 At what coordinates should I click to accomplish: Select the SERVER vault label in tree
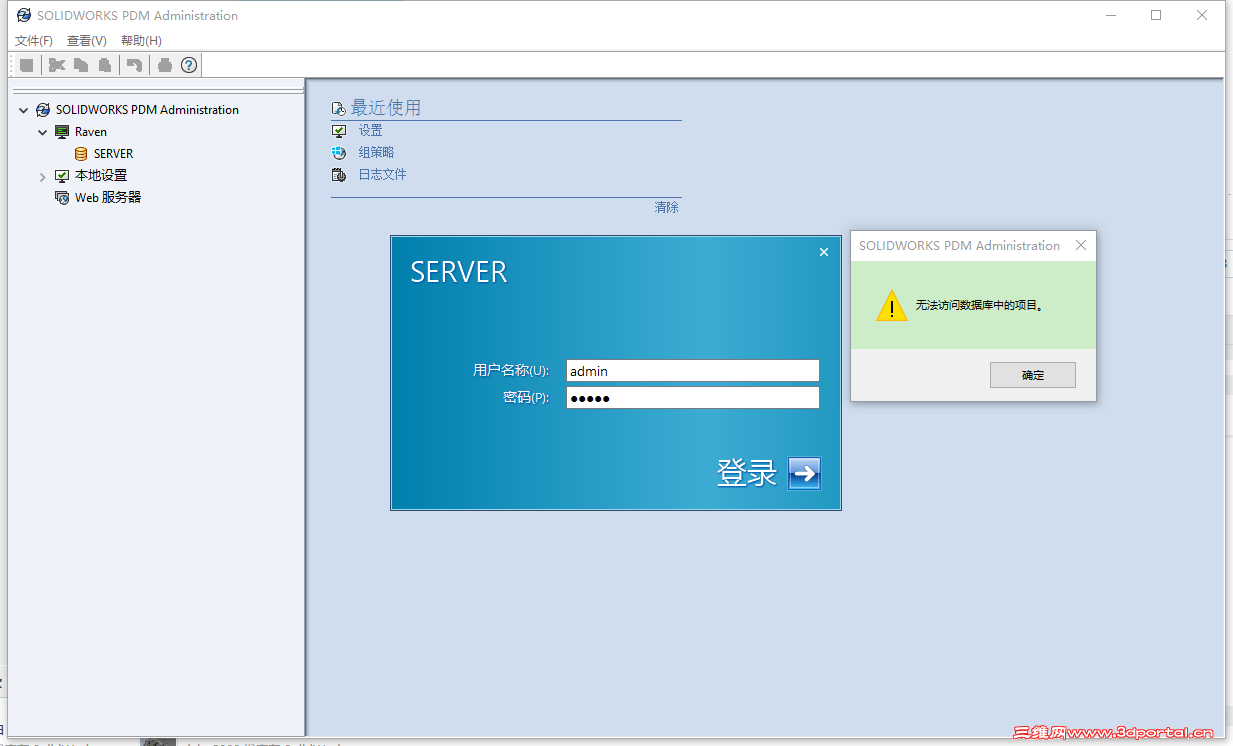tap(114, 154)
